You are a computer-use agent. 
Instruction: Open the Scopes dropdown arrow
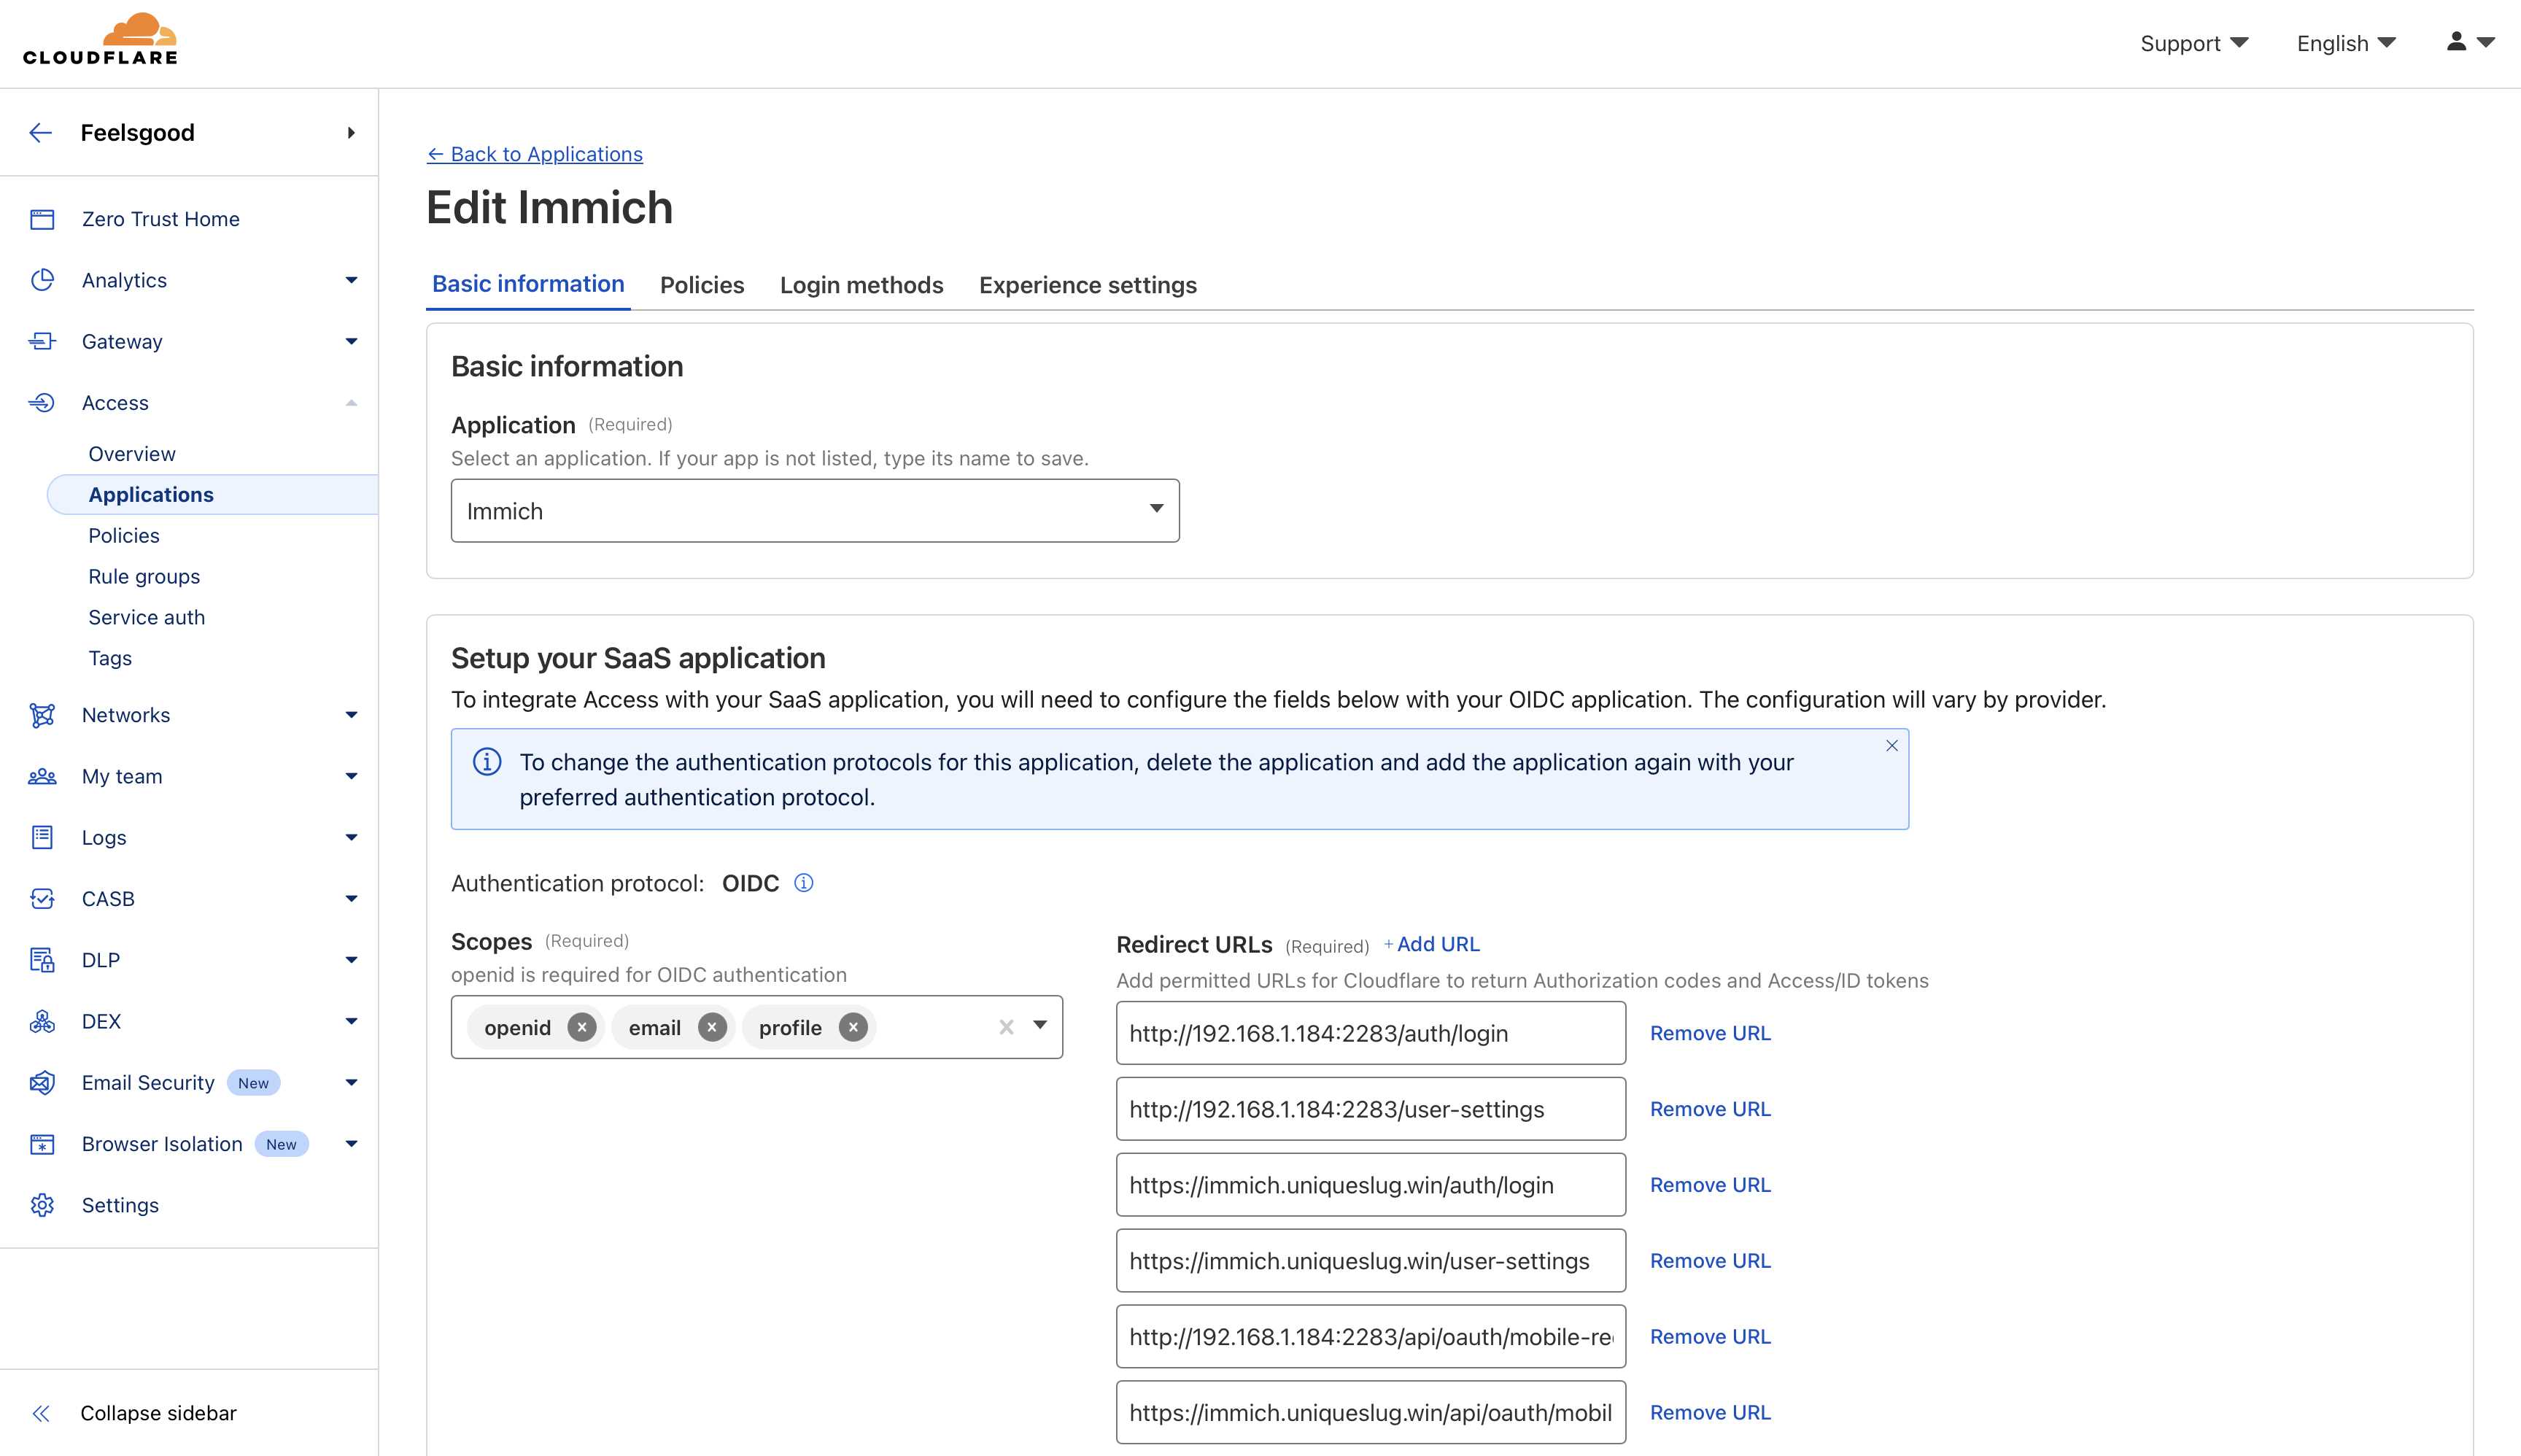[1040, 1025]
